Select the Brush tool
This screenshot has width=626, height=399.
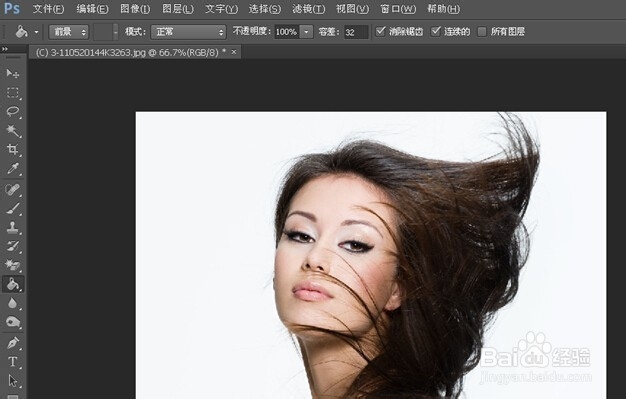(x=13, y=208)
